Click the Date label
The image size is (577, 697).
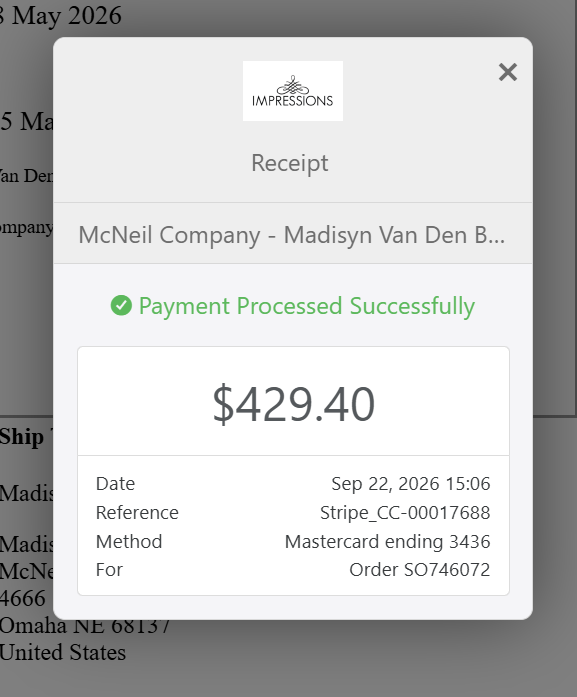point(115,484)
